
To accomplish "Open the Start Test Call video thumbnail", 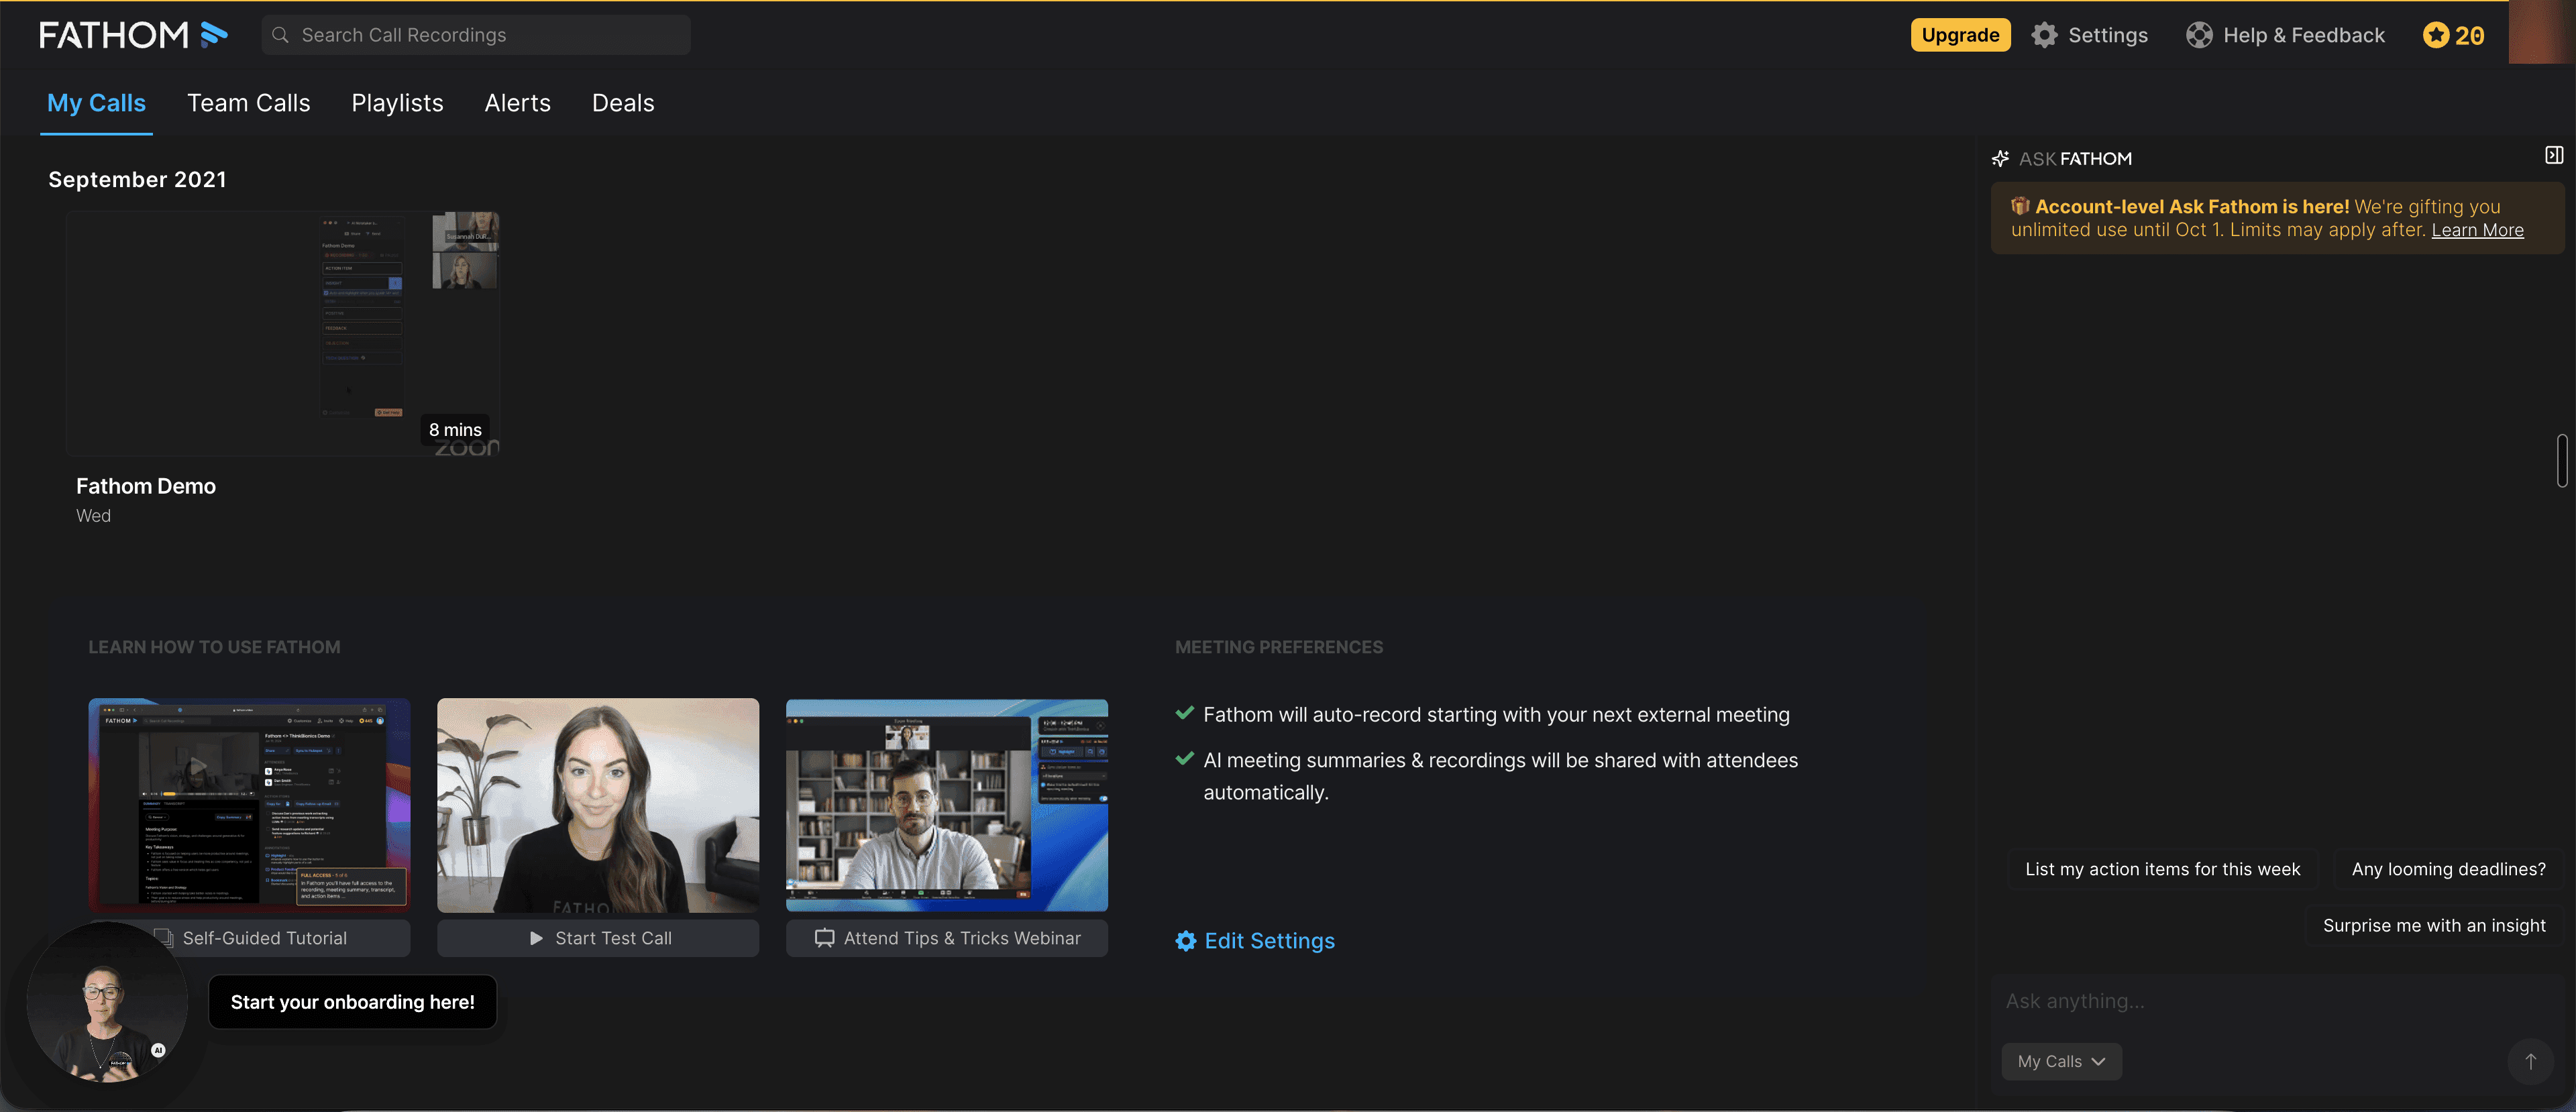I will point(598,805).
